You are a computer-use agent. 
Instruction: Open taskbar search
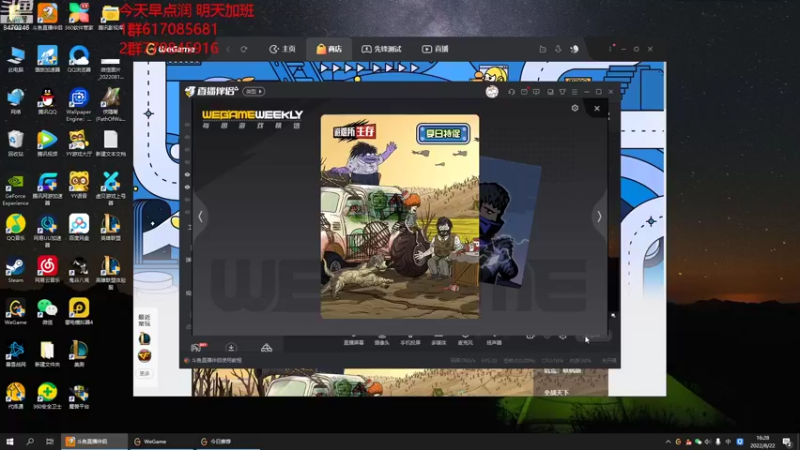(30, 441)
